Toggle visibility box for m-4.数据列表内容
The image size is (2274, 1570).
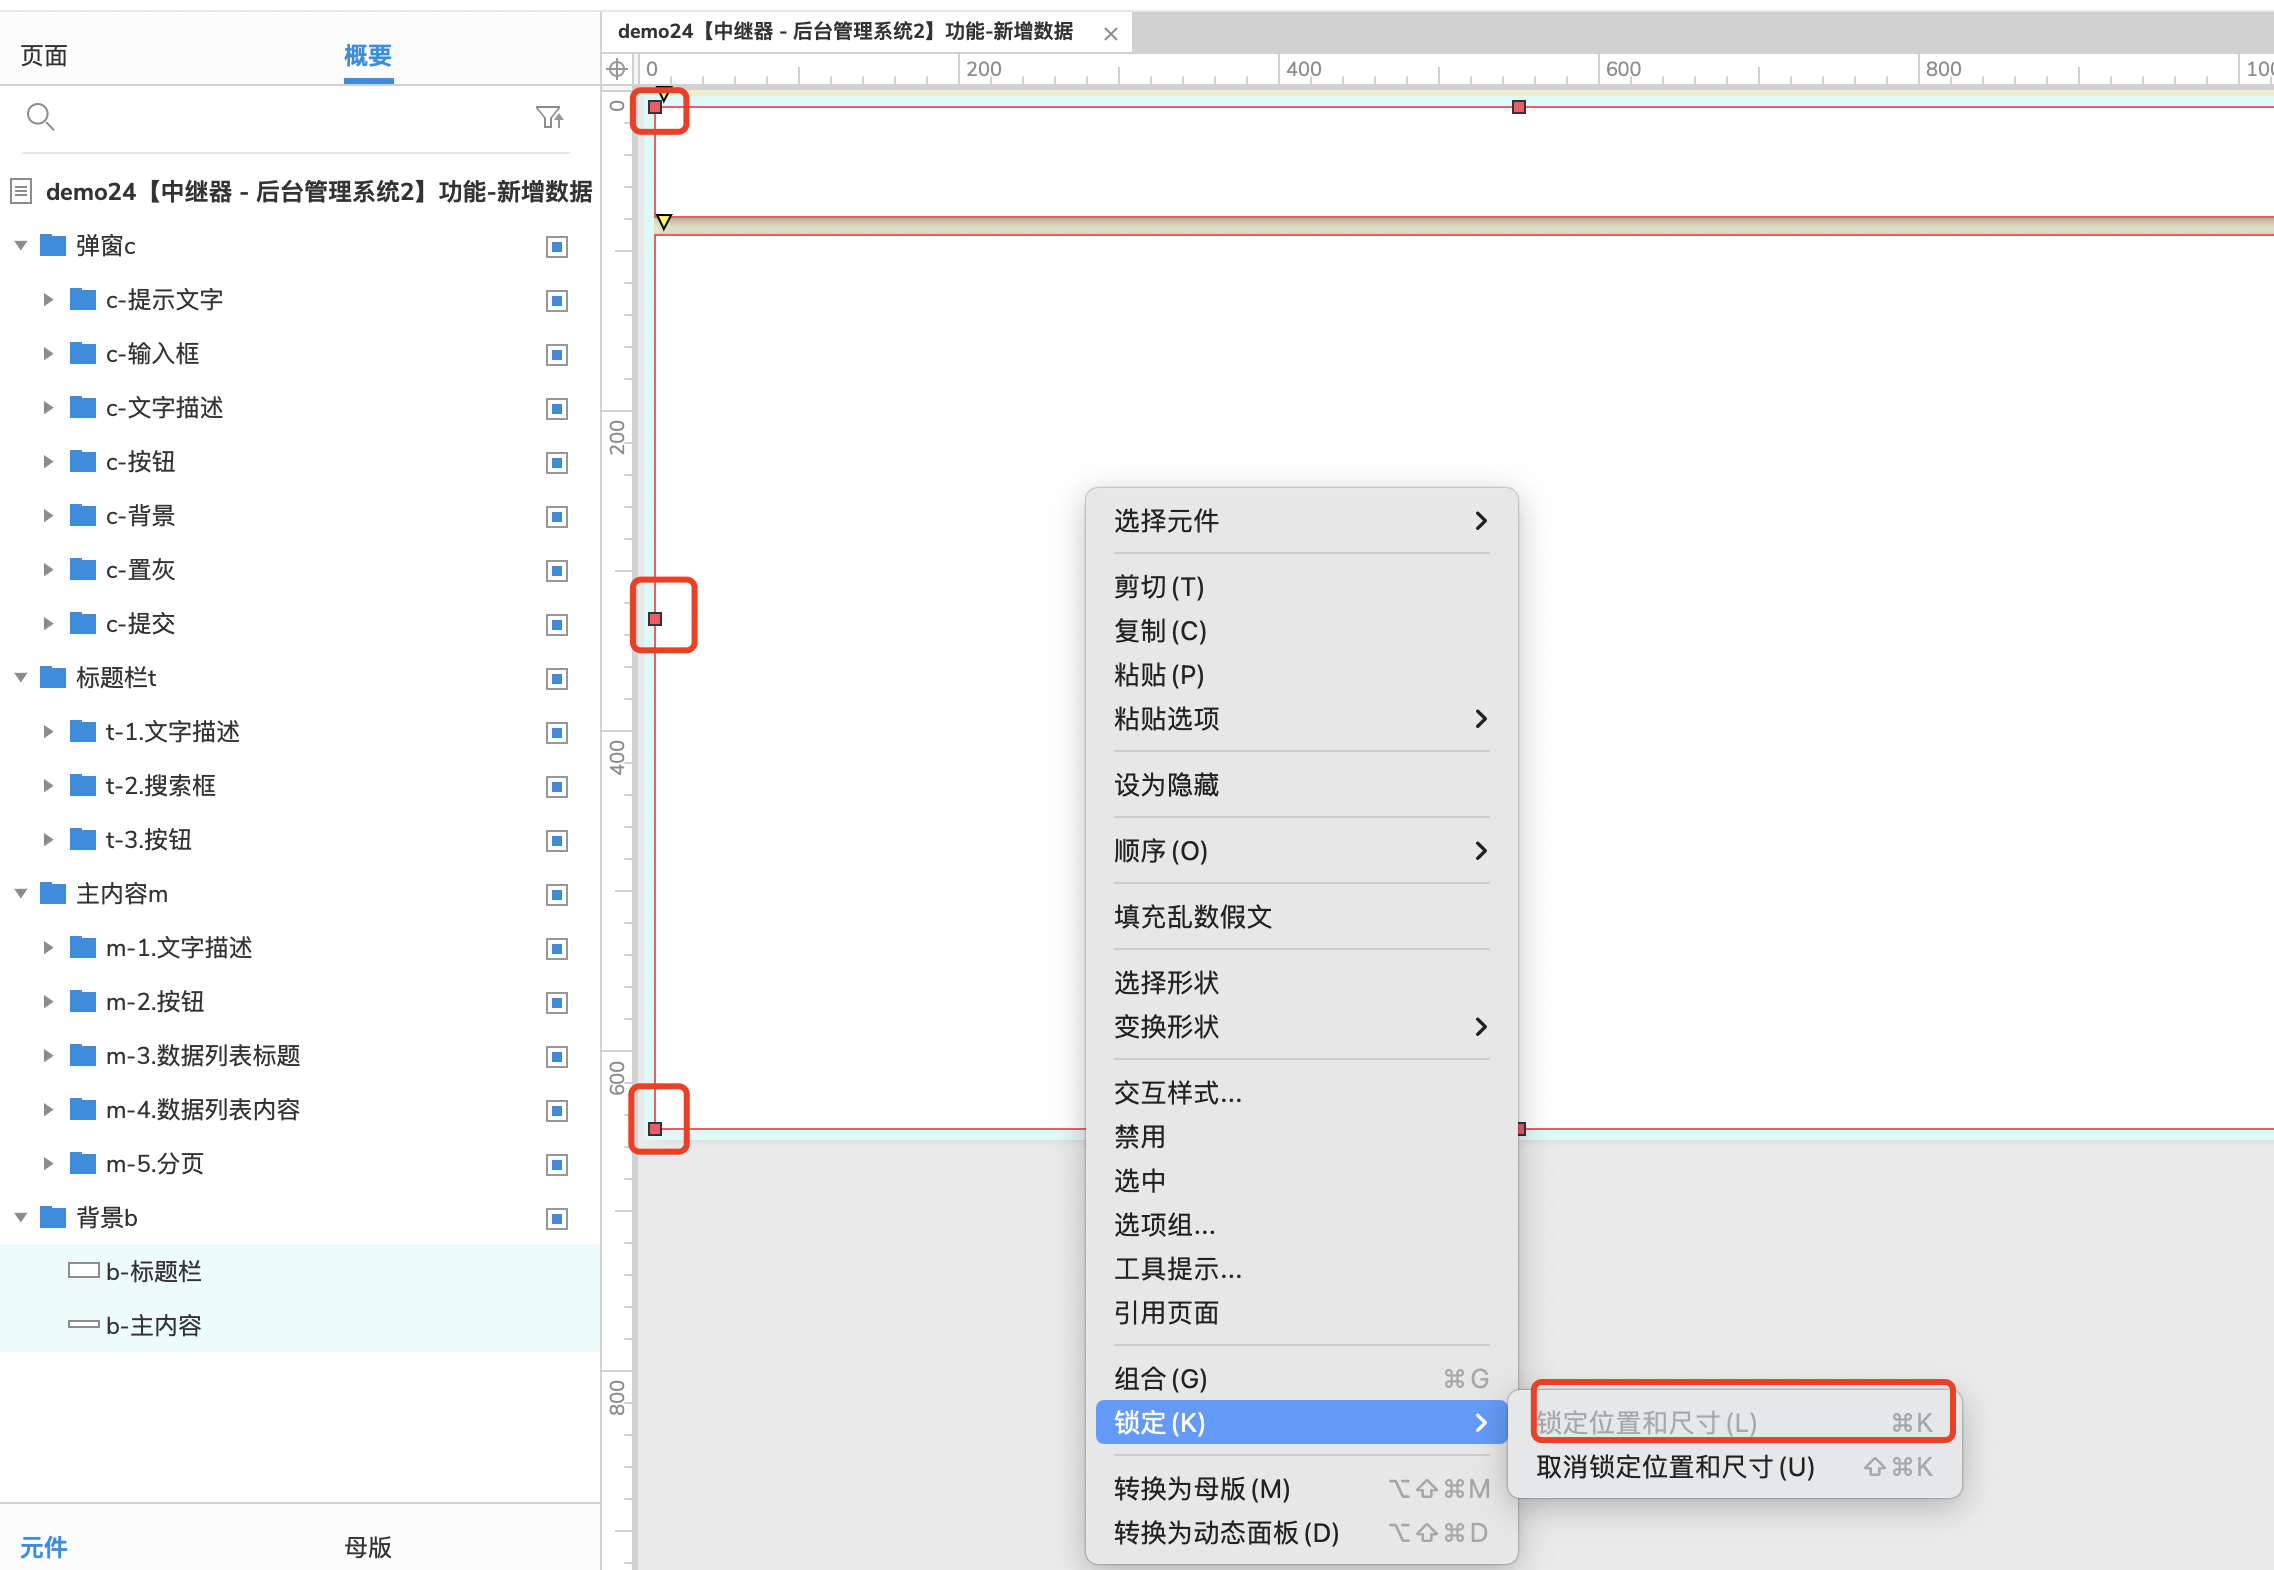click(x=557, y=1111)
